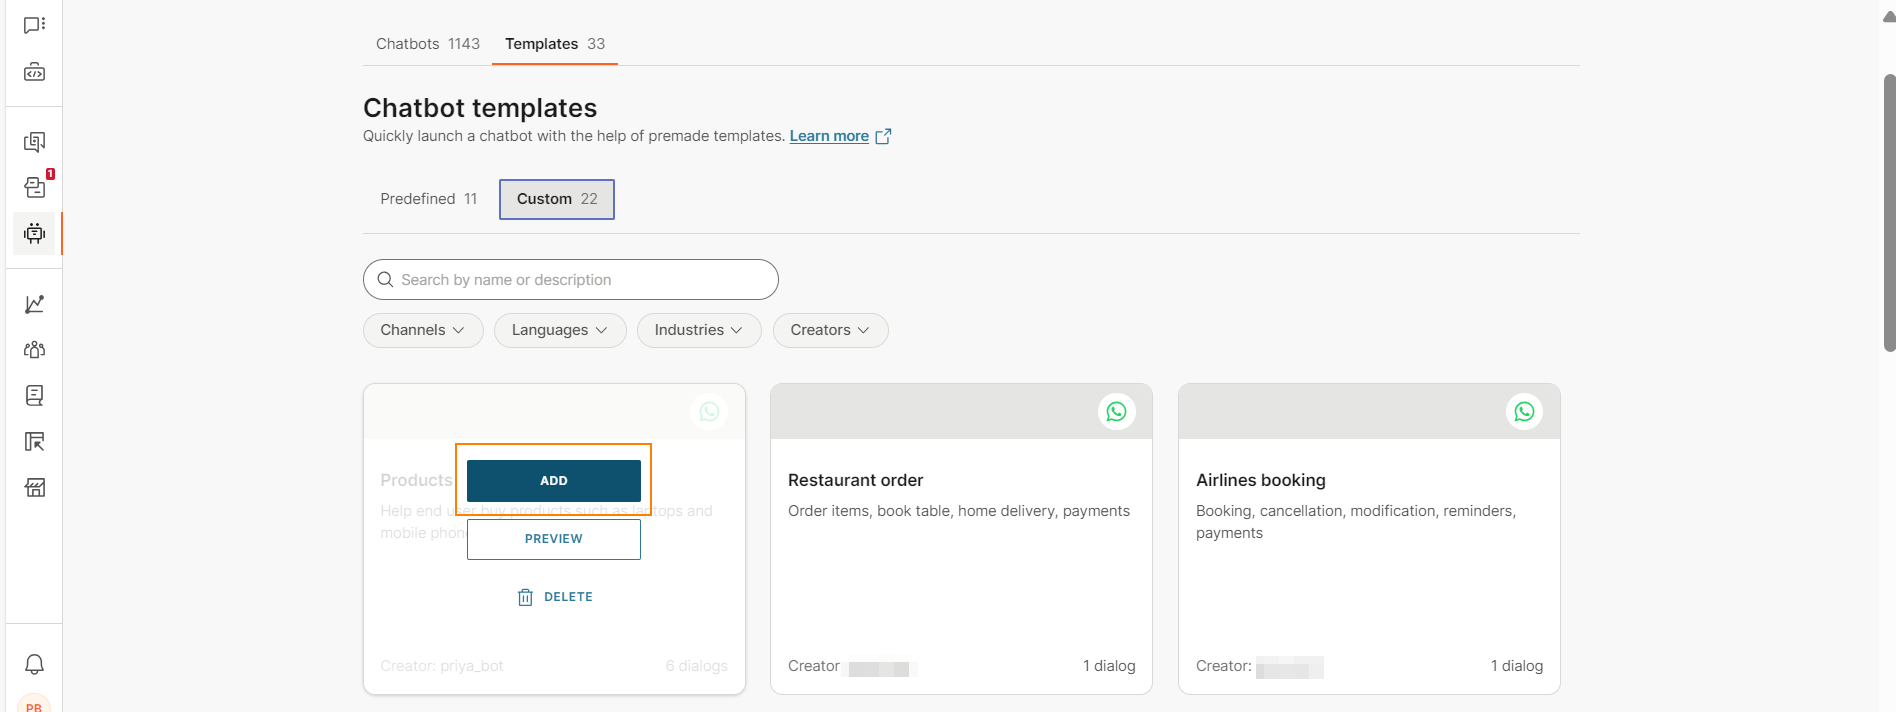Click WhatsApp icon on Restaurant order card
1896x712 pixels.
coord(1116,411)
